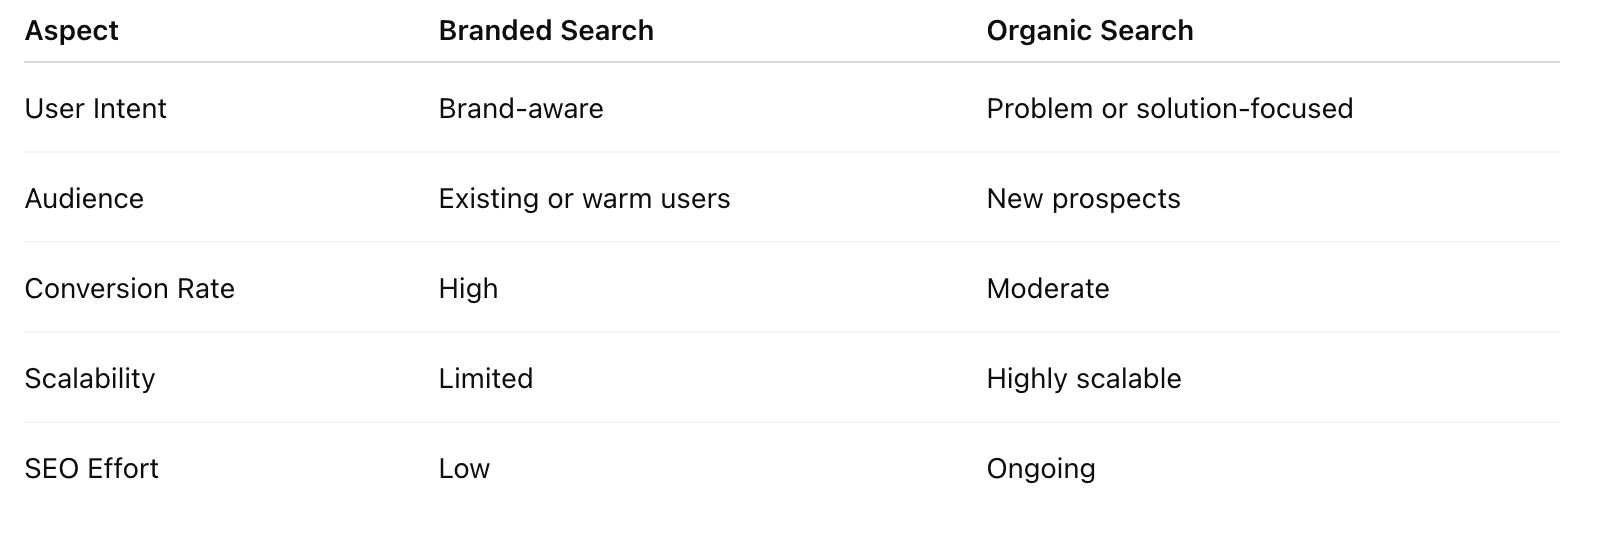Select the Ongoing cell
Viewport: 1600px width, 536px height.
(x=1040, y=468)
